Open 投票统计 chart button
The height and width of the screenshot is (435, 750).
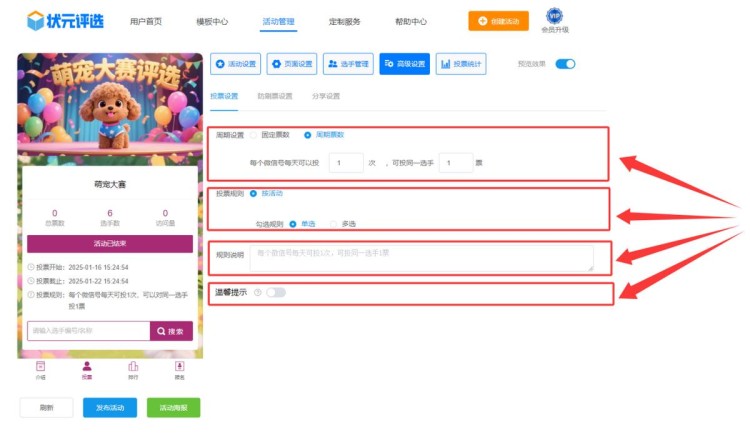point(461,64)
